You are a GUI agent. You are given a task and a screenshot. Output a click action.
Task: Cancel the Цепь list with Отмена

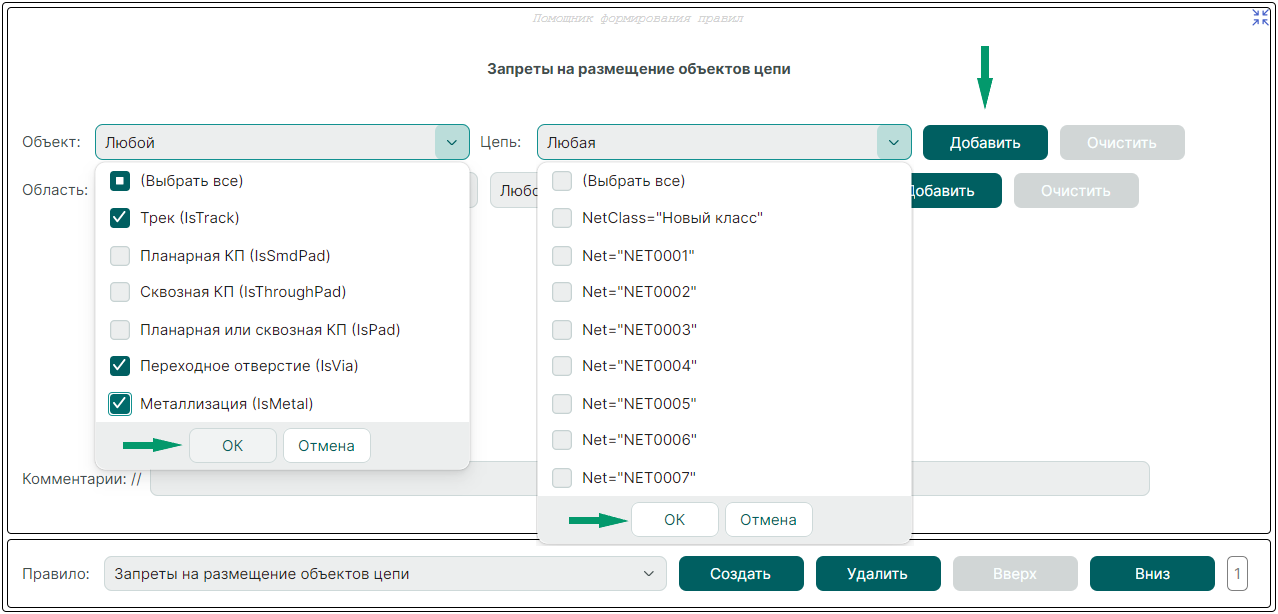tap(768, 520)
